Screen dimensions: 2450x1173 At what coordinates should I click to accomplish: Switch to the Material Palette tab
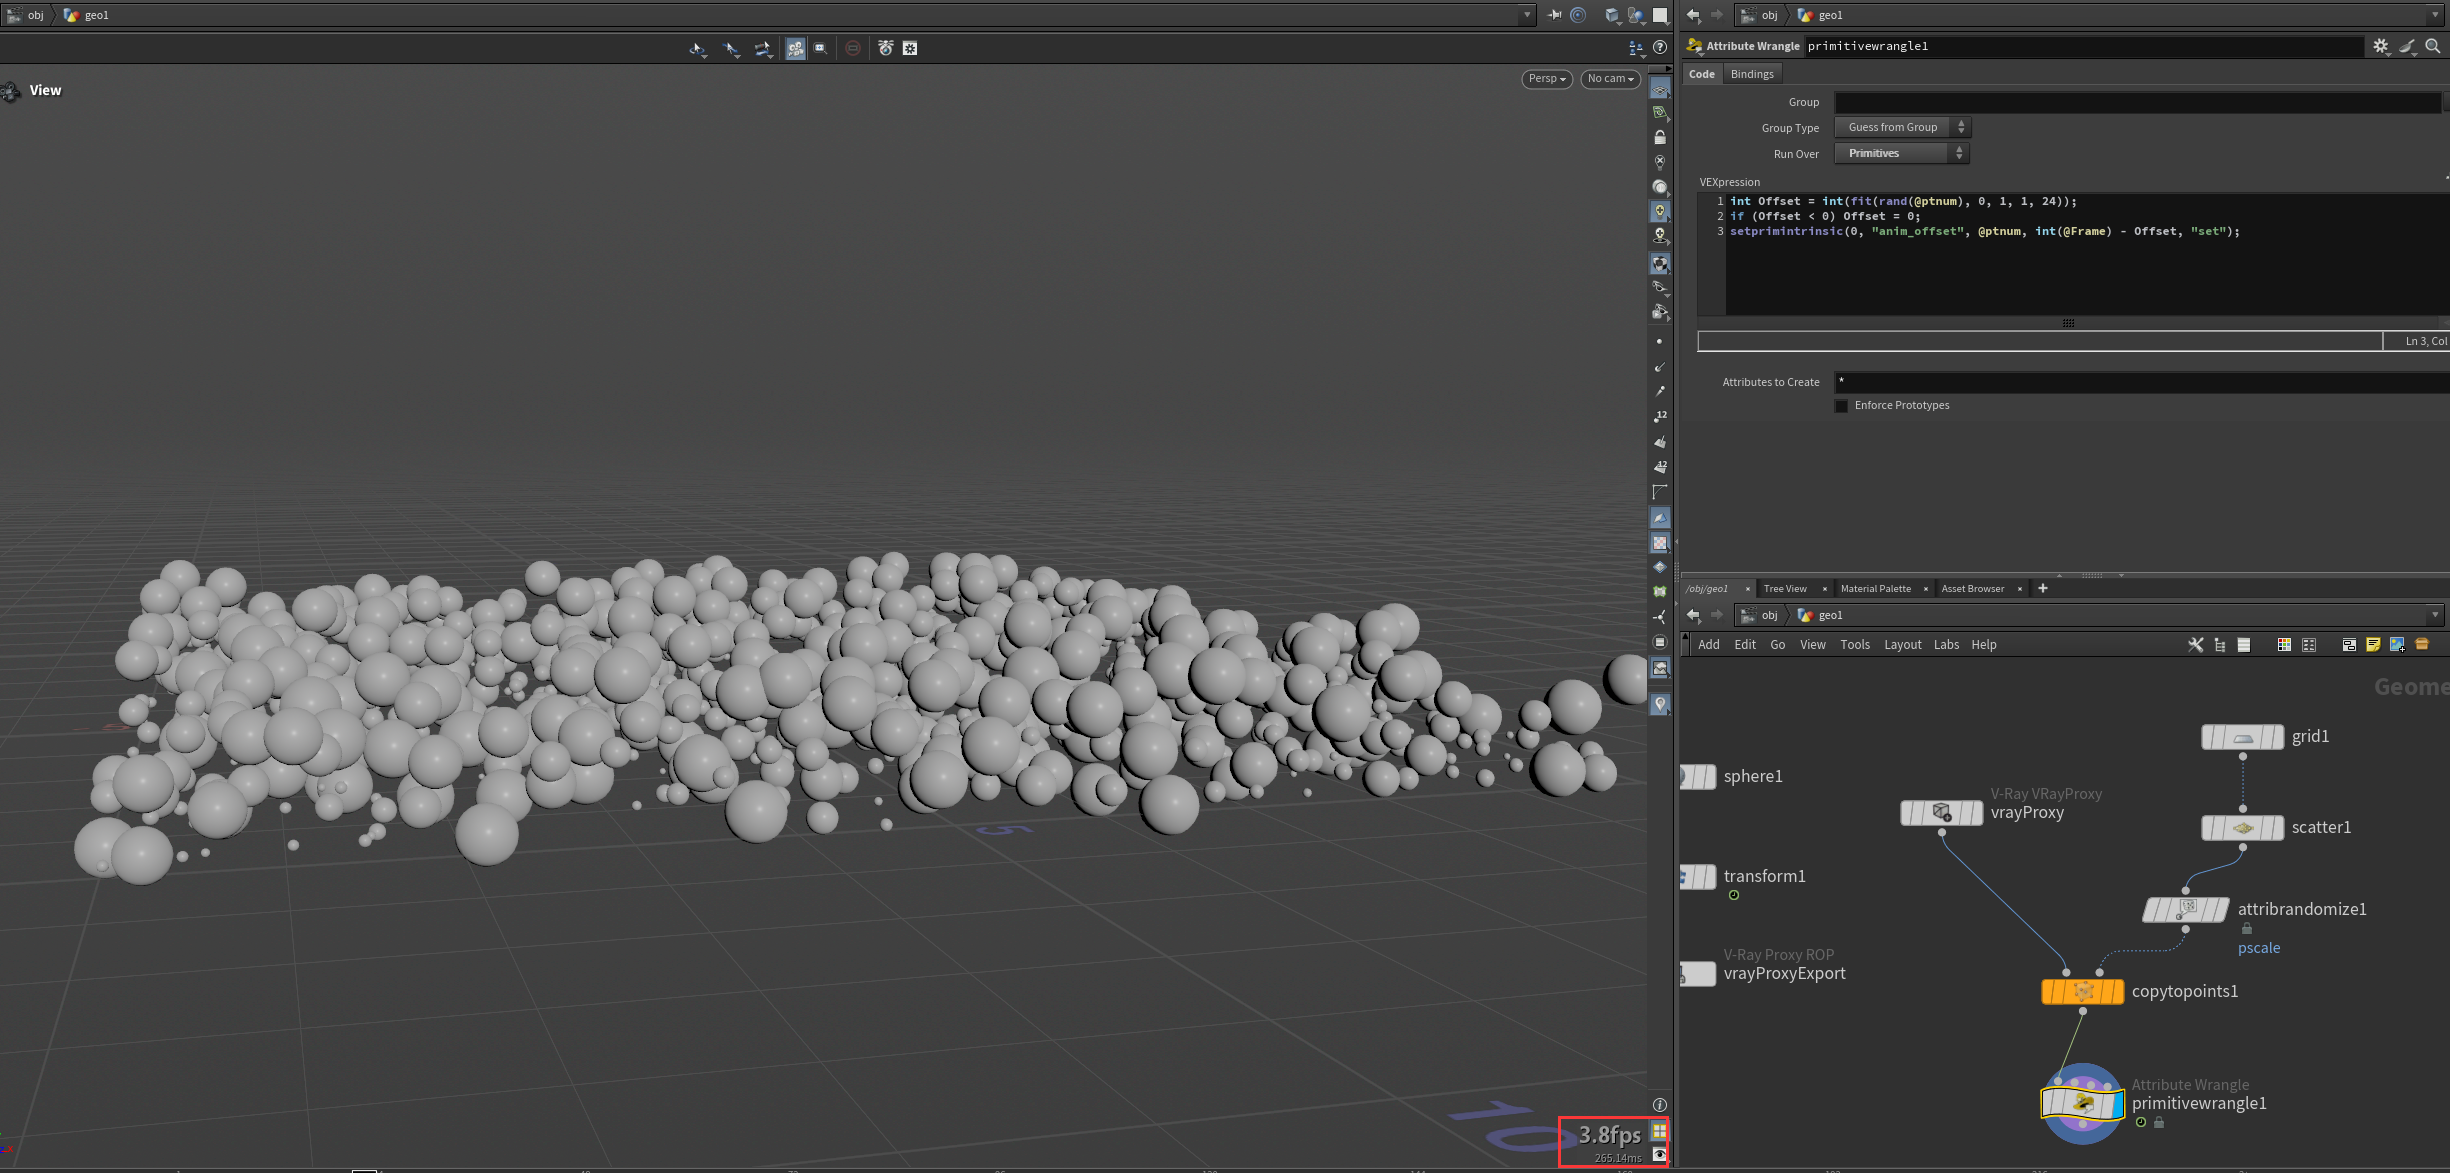tap(1875, 589)
